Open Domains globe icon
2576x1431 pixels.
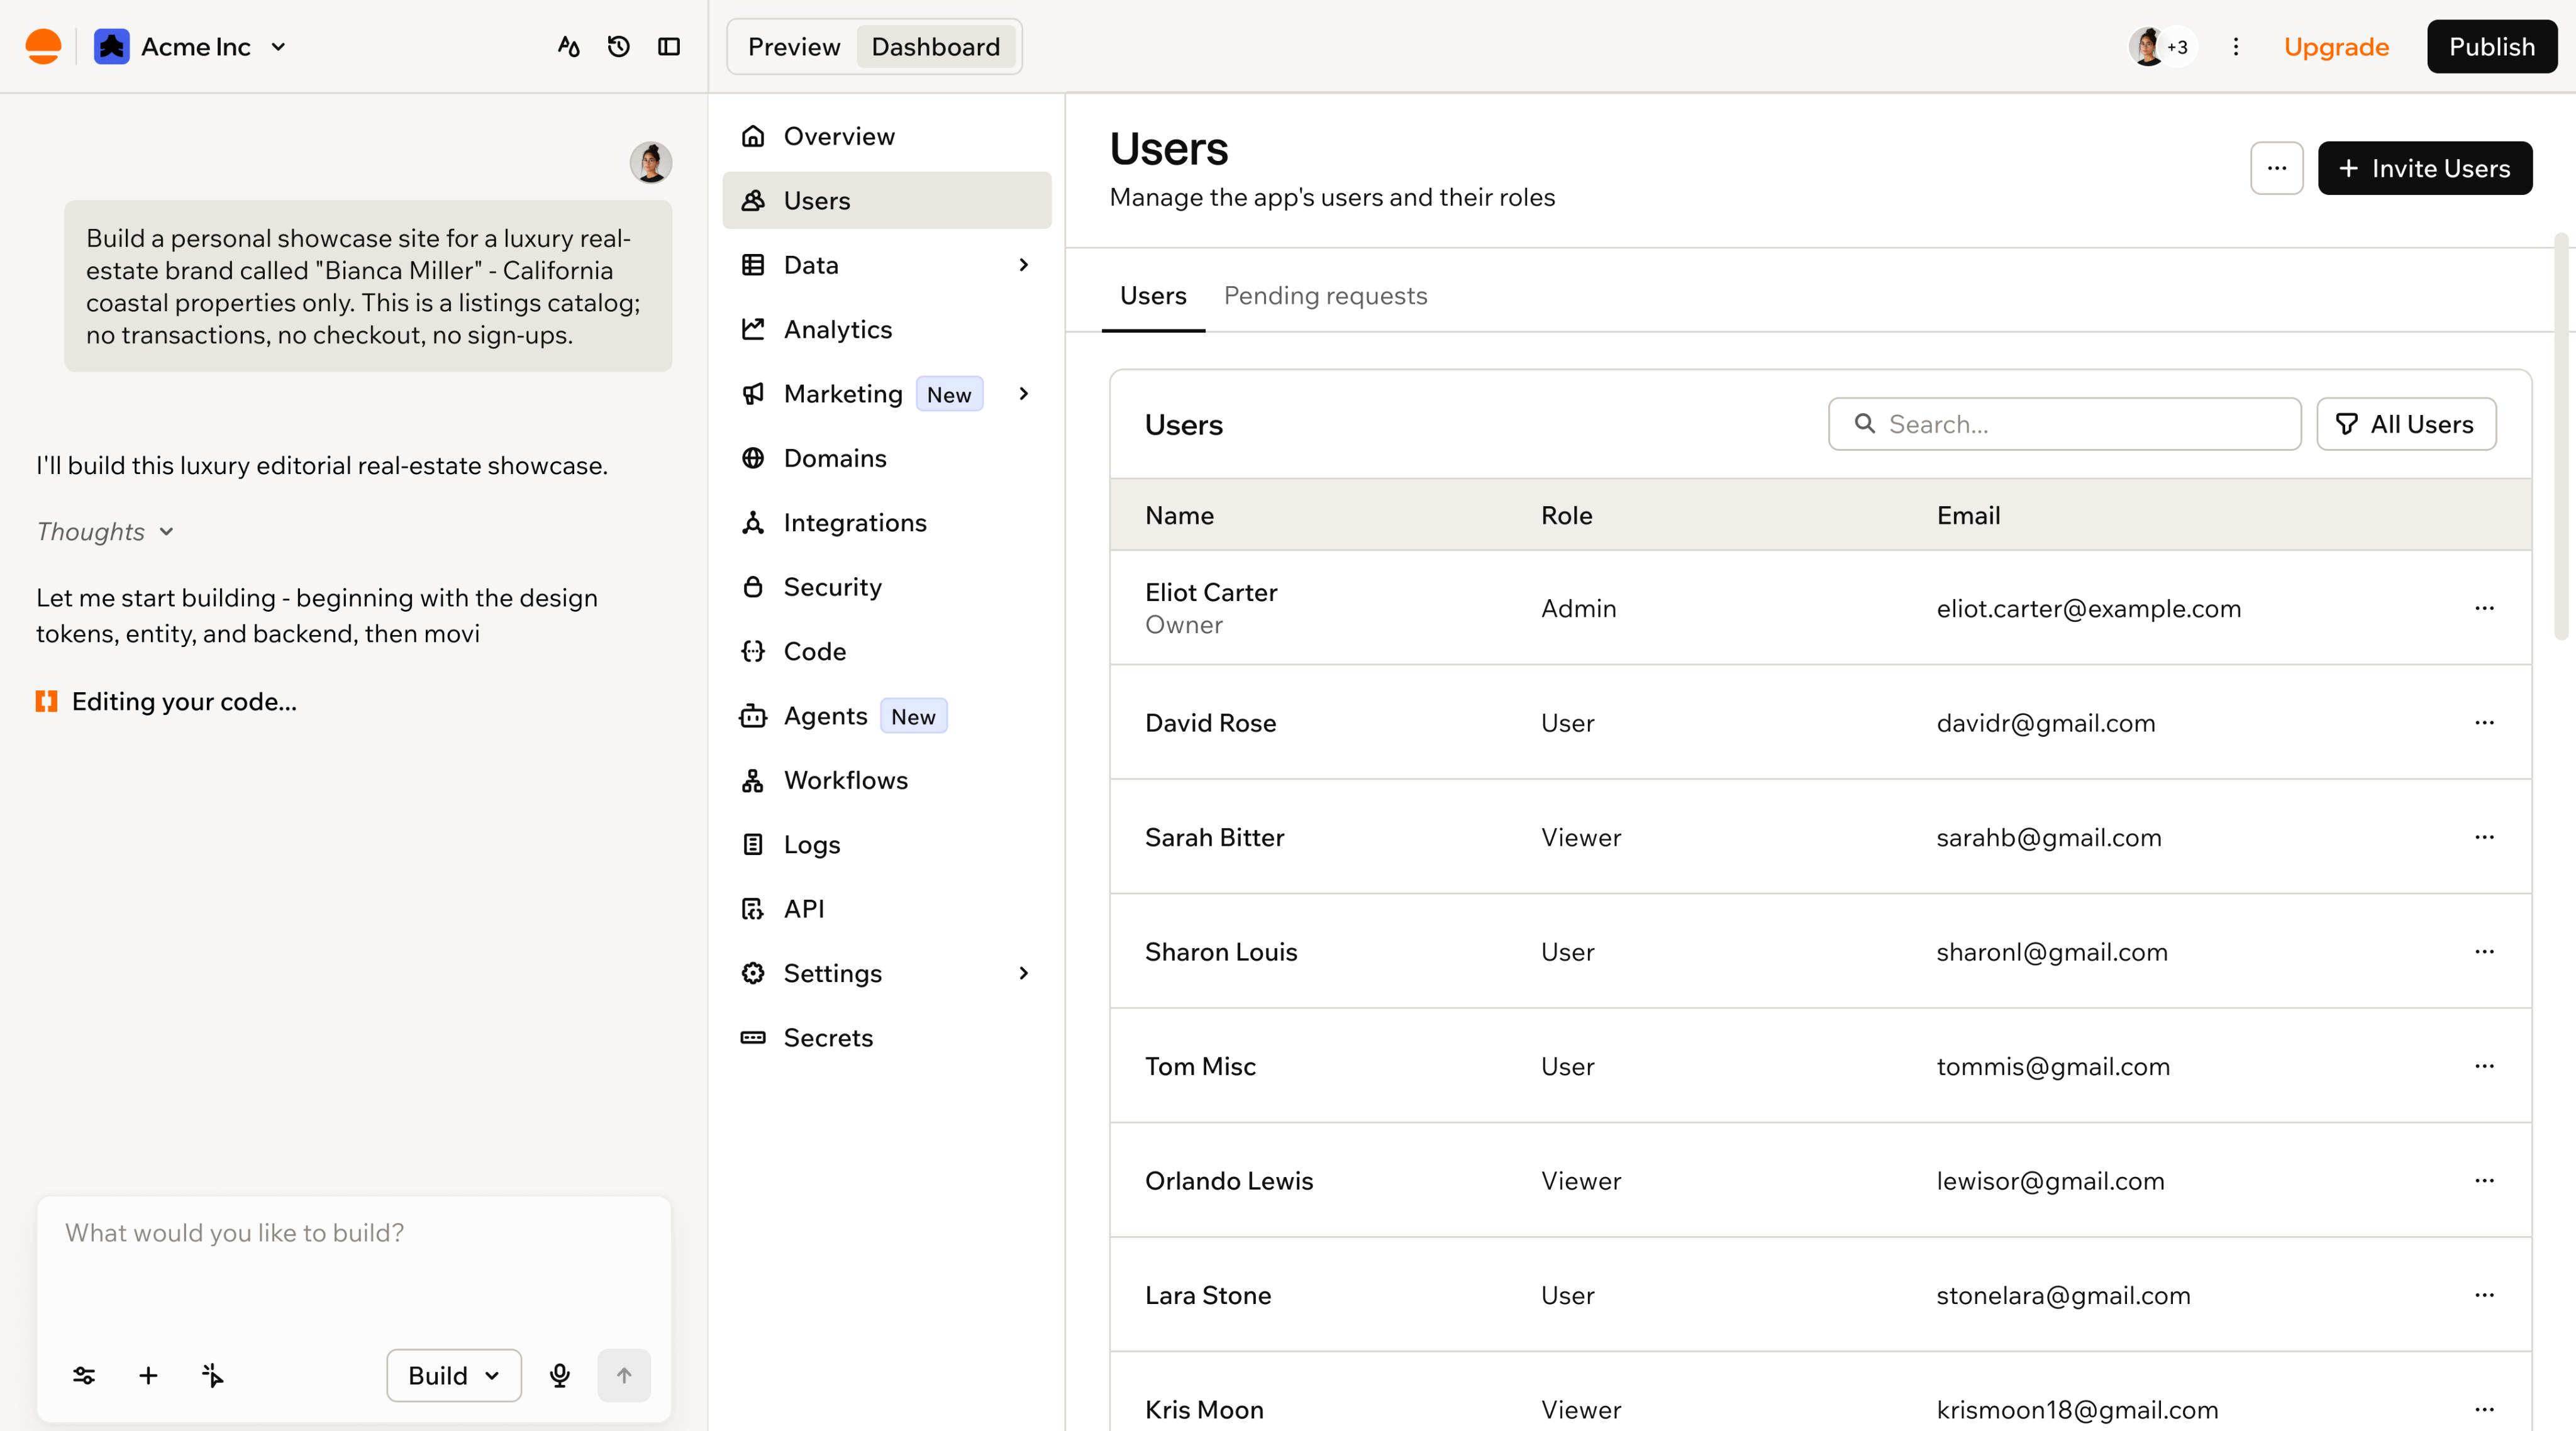point(753,458)
